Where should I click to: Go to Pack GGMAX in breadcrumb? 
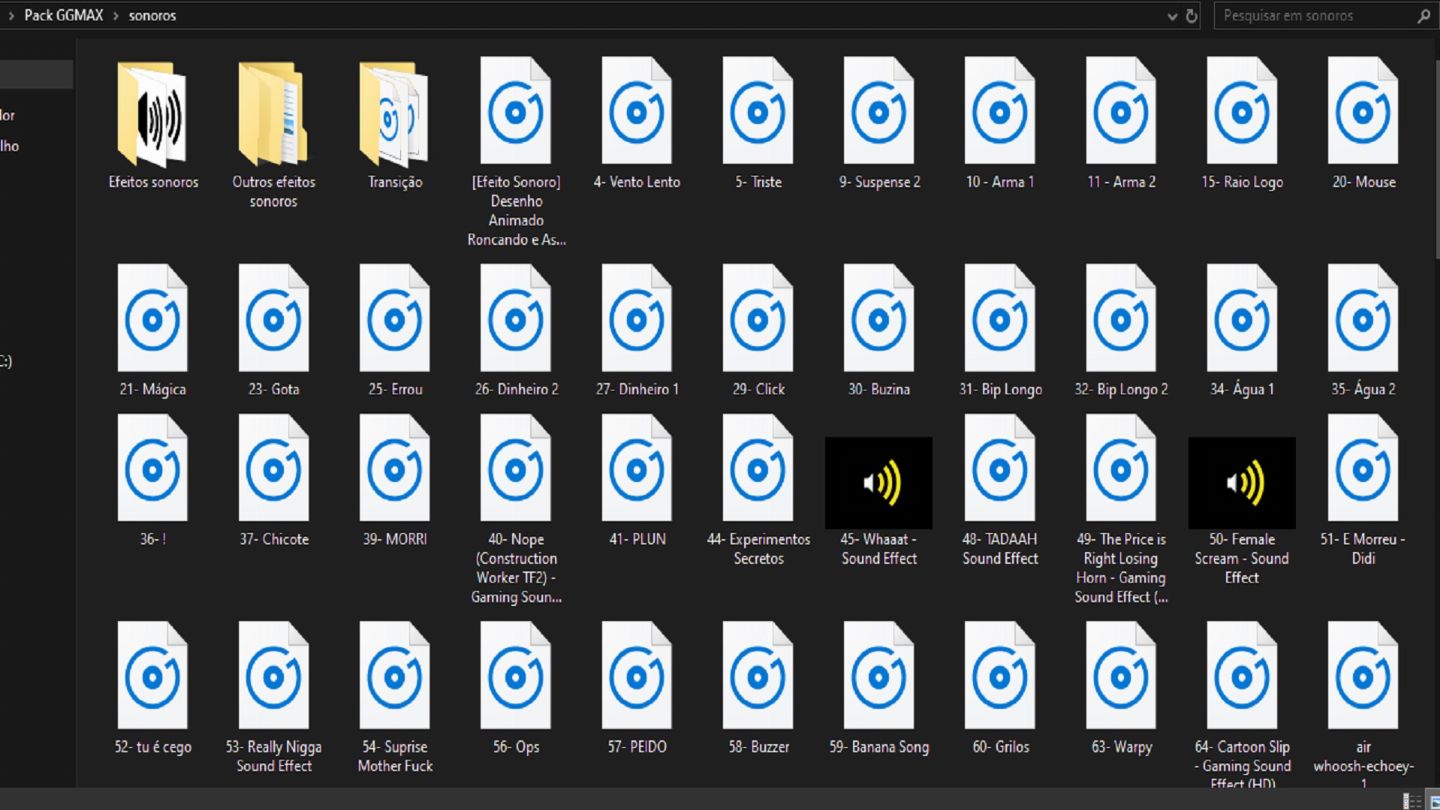coord(63,16)
